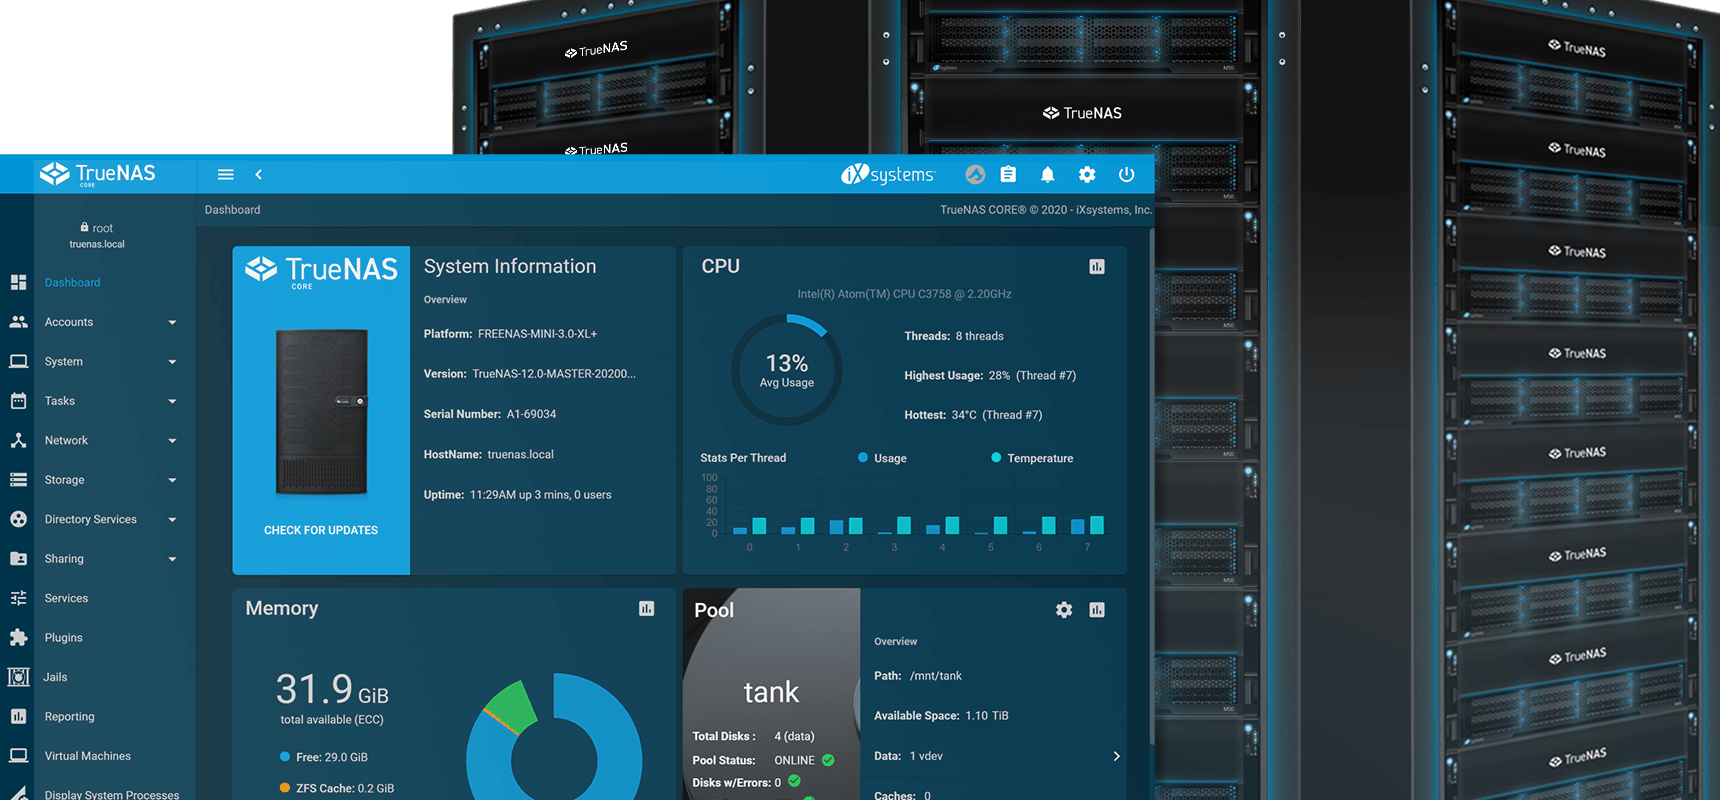Image resolution: width=1720 pixels, height=800 pixels.
Task: Expand the Accounts menu arrow
Action: coord(172,323)
